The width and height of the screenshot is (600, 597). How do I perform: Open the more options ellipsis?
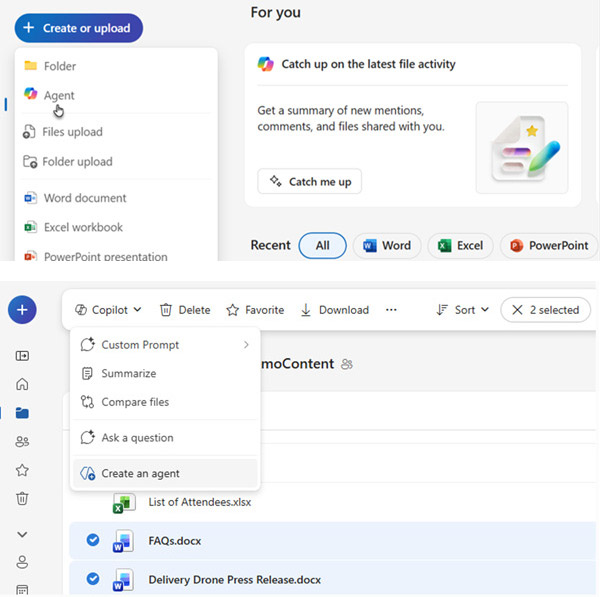coord(391,310)
